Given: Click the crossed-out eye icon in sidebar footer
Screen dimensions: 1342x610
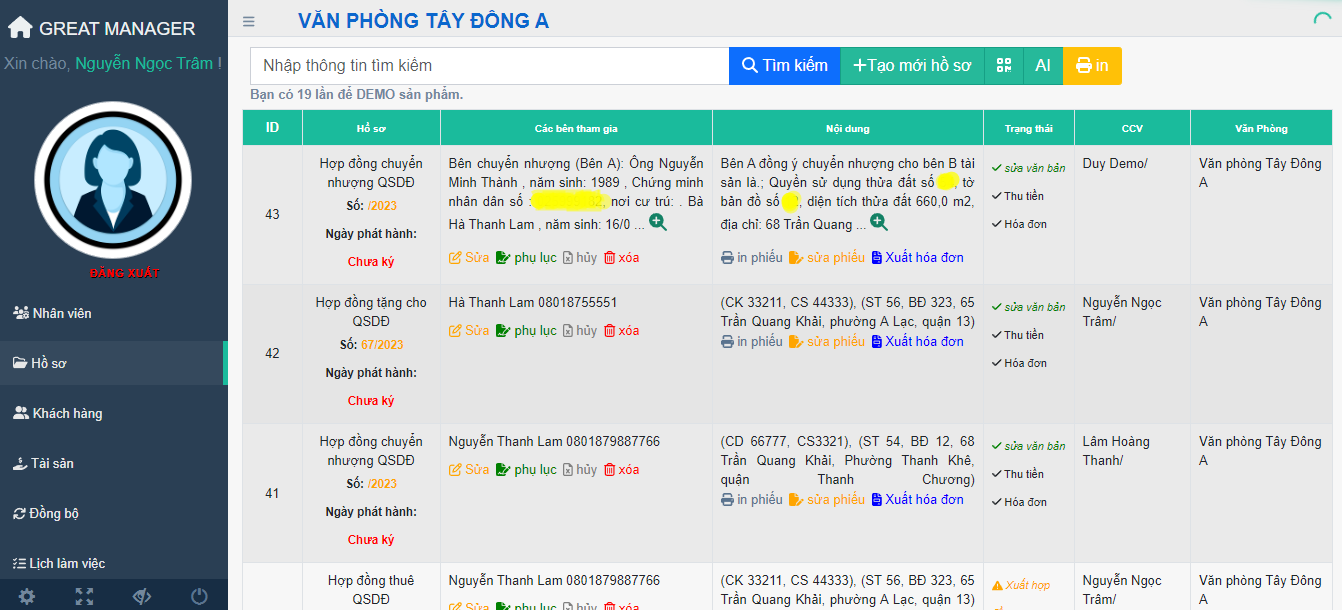Looking at the screenshot, I should tap(142, 596).
